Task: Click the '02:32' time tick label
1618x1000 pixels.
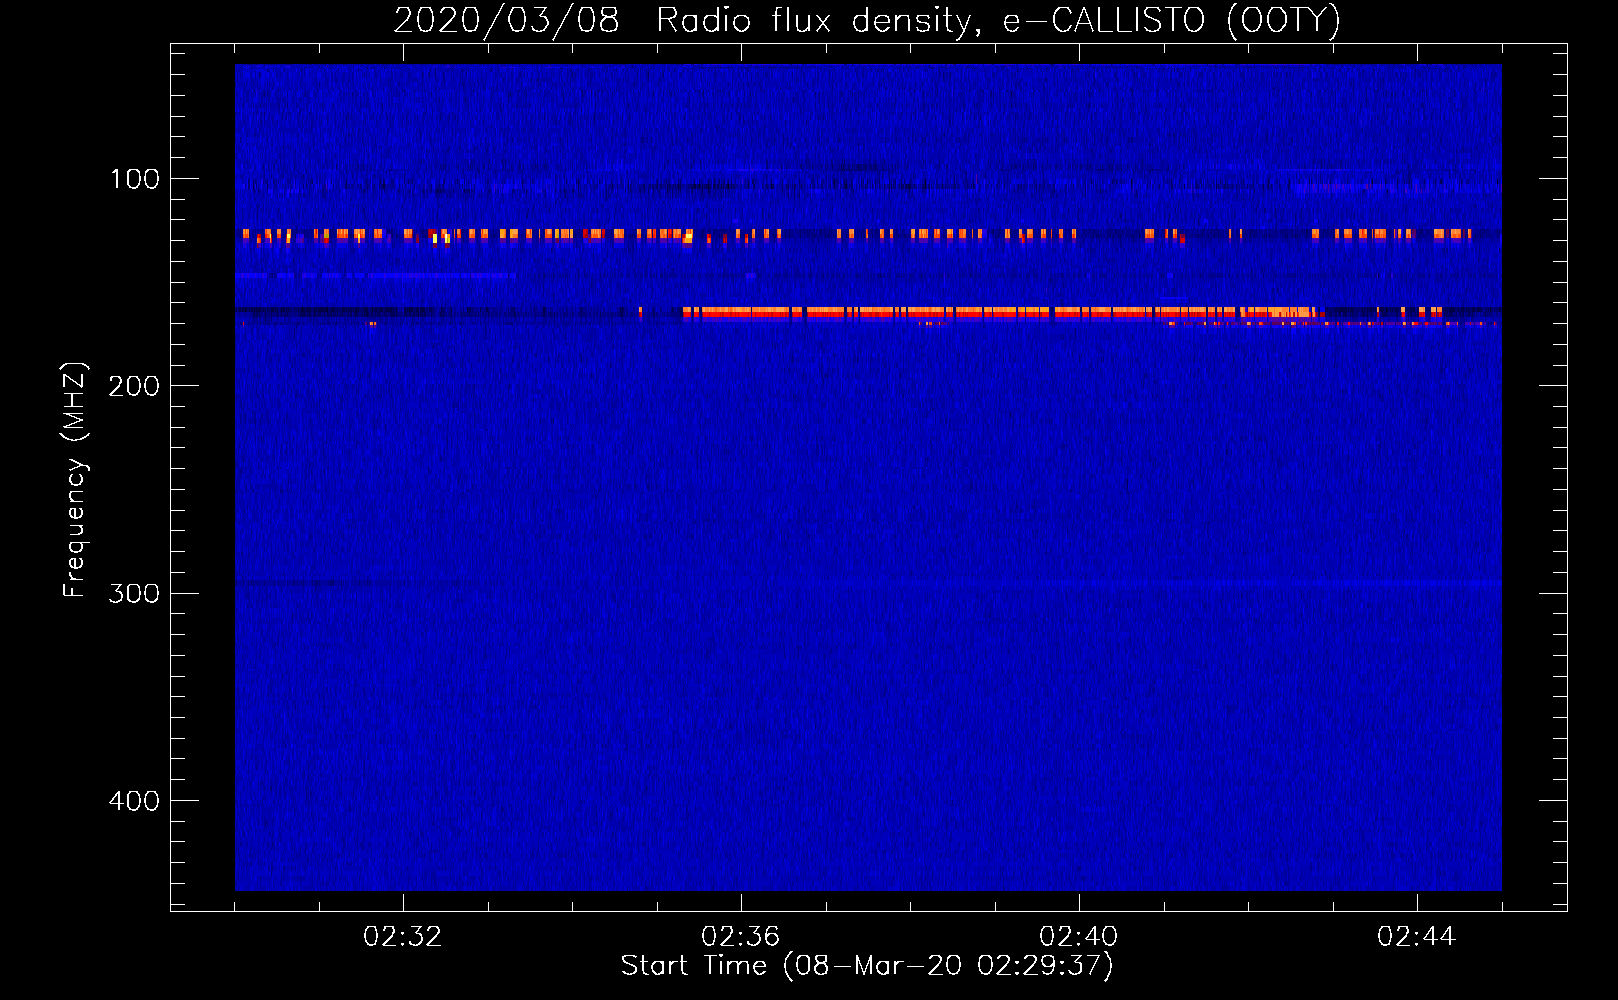Action: (x=403, y=937)
